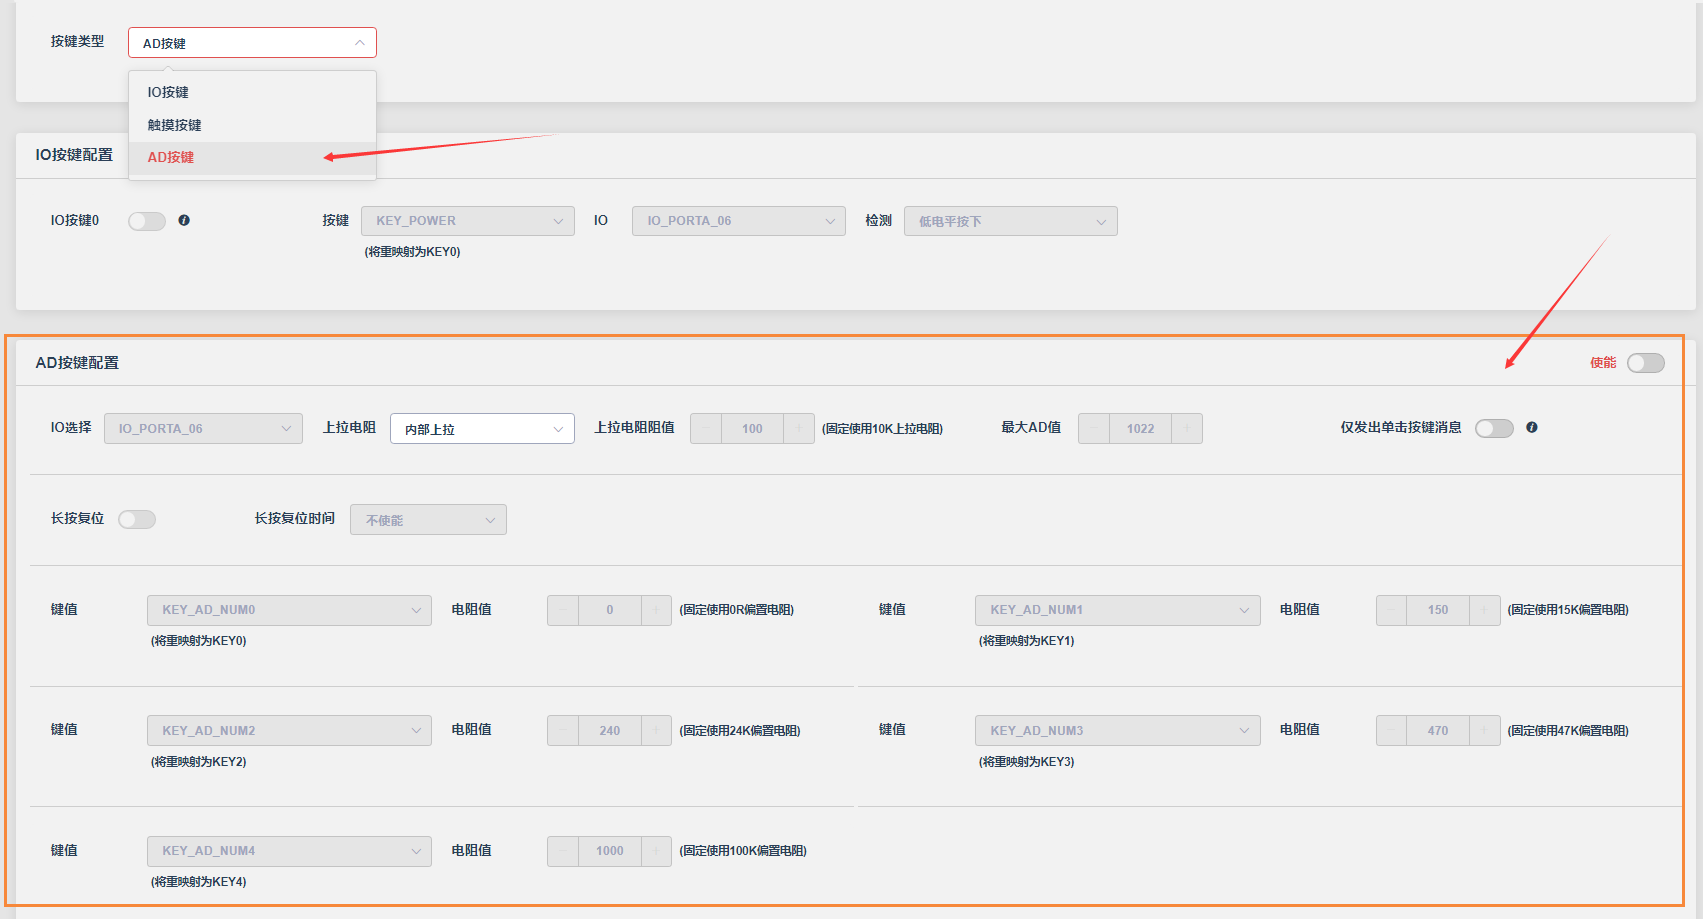Open the KEY_AD_NUM4 键值 dropdown
The height and width of the screenshot is (919, 1703).
pyautogui.click(x=289, y=851)
